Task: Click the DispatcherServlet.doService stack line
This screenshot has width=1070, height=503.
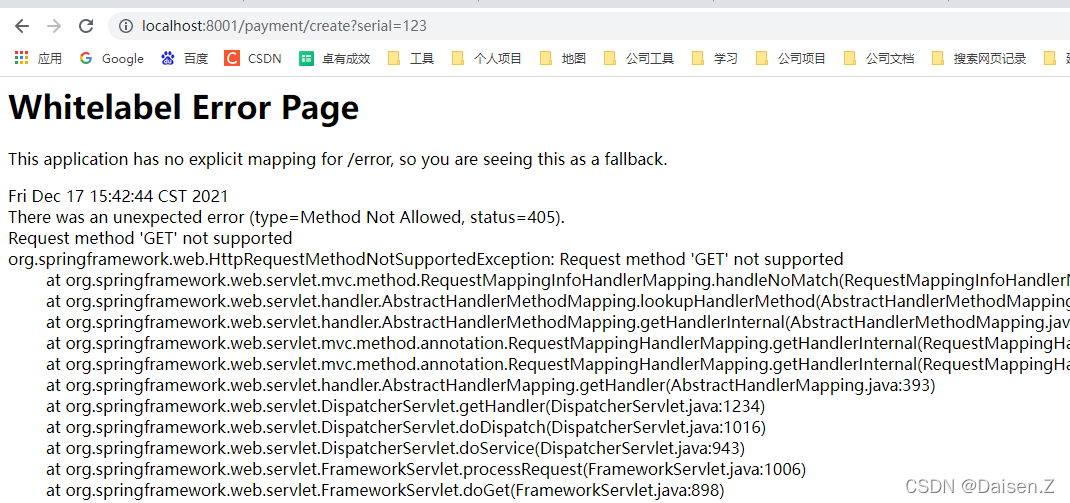Action: (x=396, y=448)
